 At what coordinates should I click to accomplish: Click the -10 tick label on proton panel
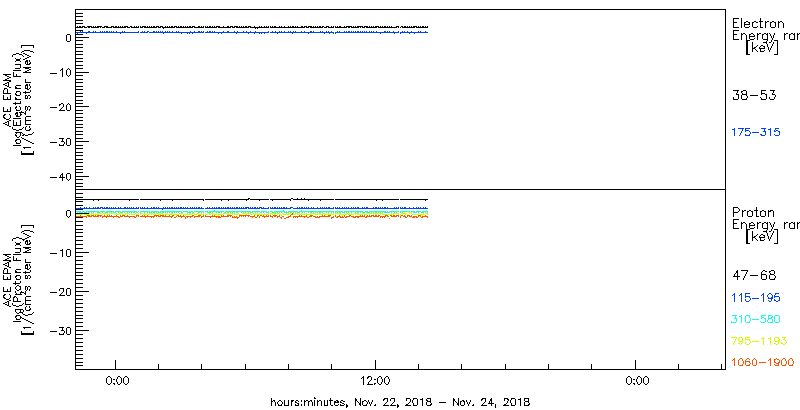pyautogui.click(x=60, y=252)
